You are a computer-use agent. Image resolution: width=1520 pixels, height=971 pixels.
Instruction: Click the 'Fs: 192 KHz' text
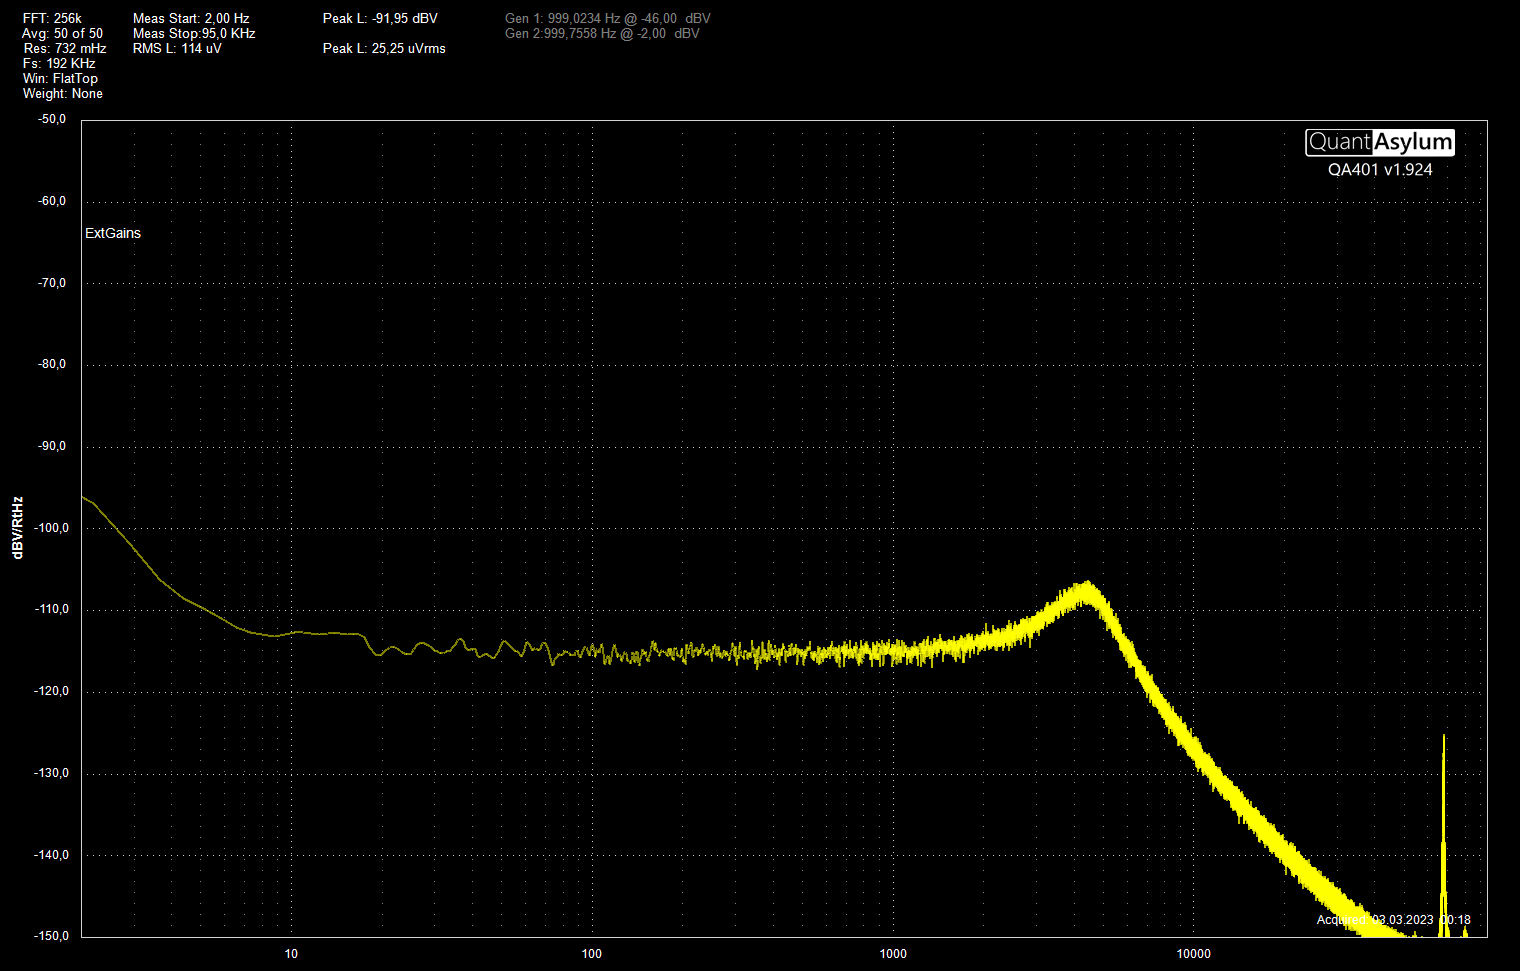tap(59, 63)
